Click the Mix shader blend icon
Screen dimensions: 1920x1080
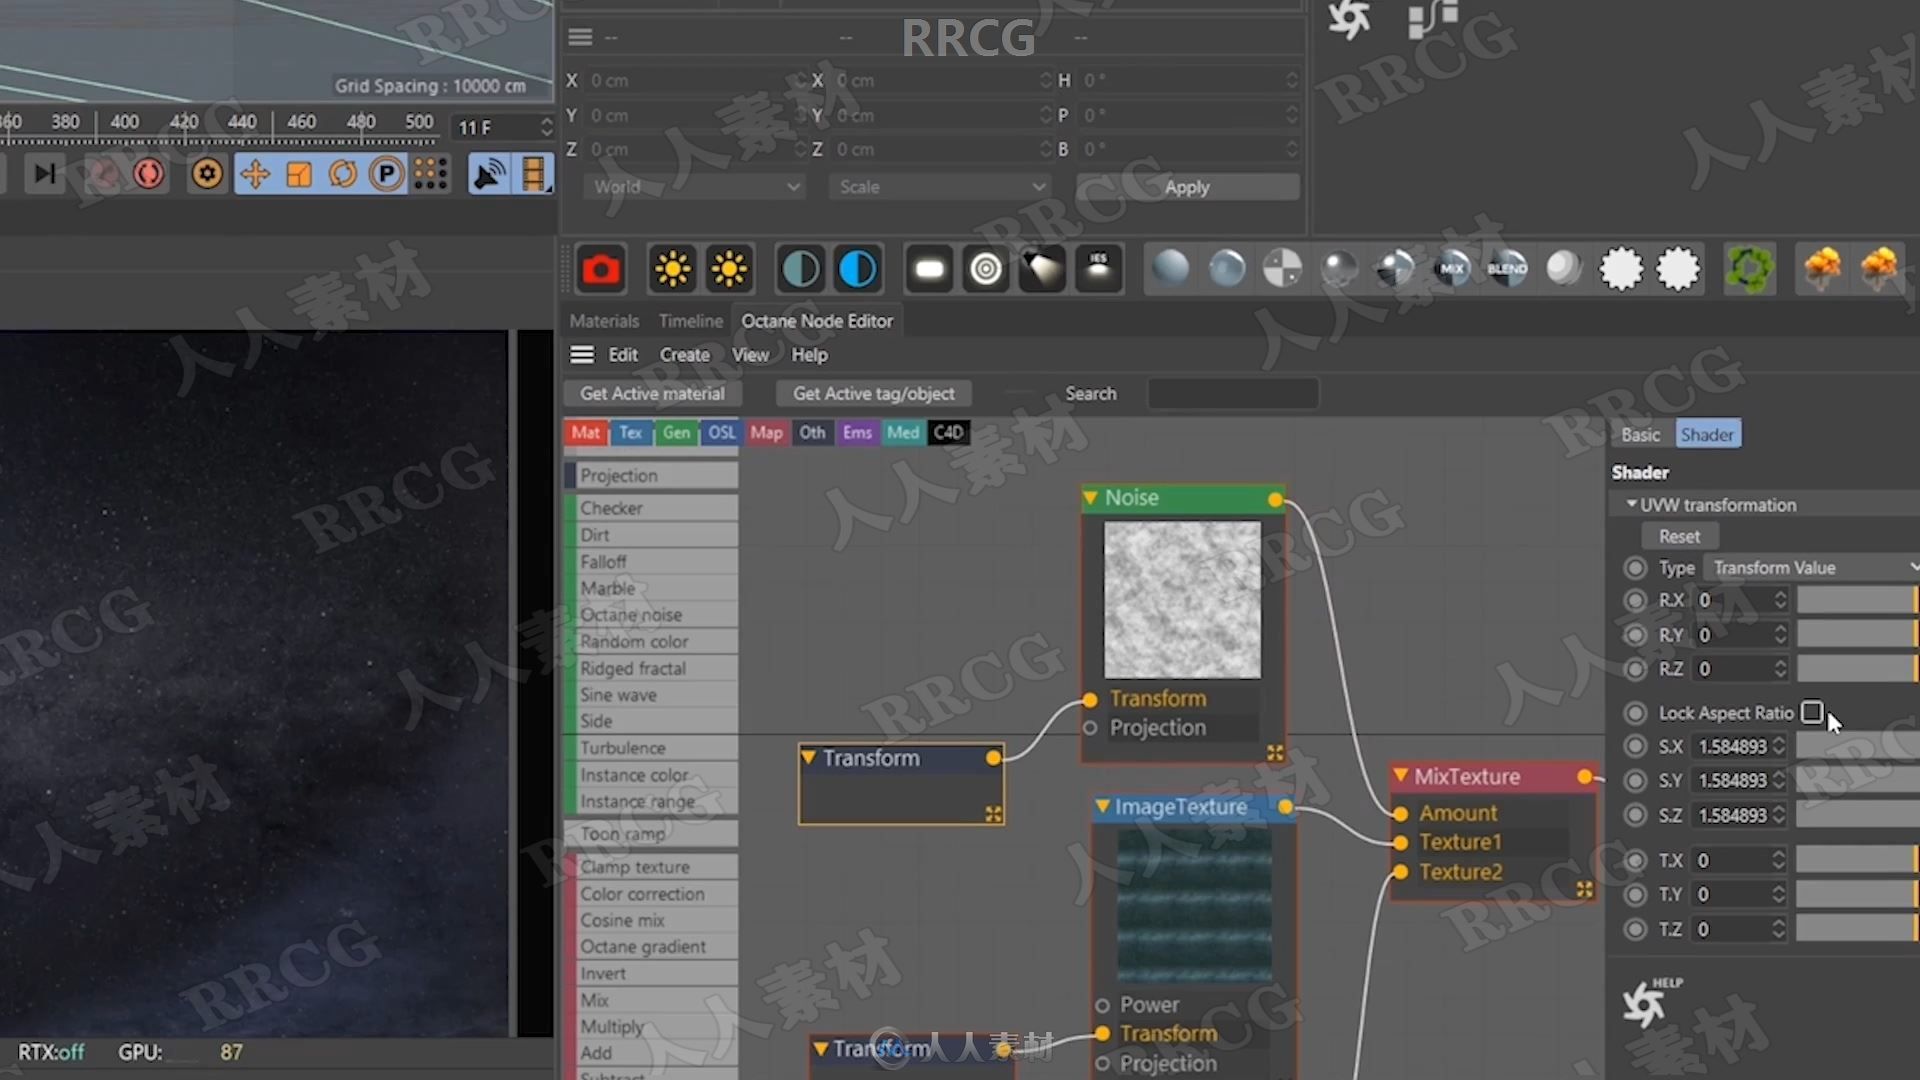coord(1451,269)
